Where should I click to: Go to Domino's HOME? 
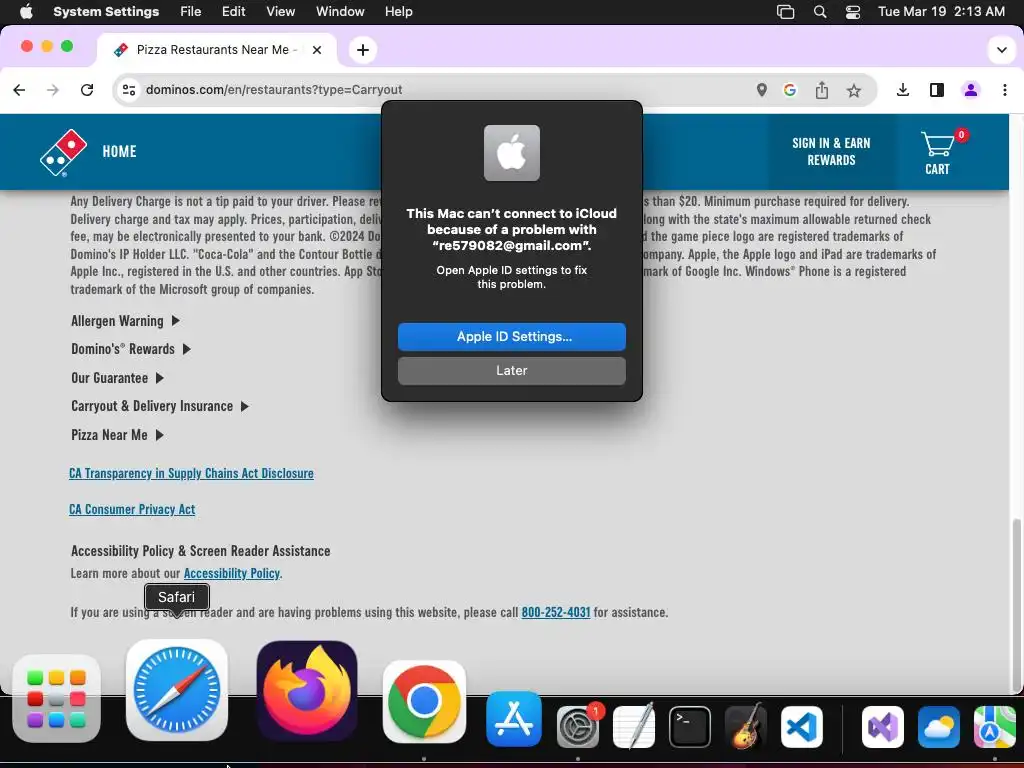click(120, 152)
